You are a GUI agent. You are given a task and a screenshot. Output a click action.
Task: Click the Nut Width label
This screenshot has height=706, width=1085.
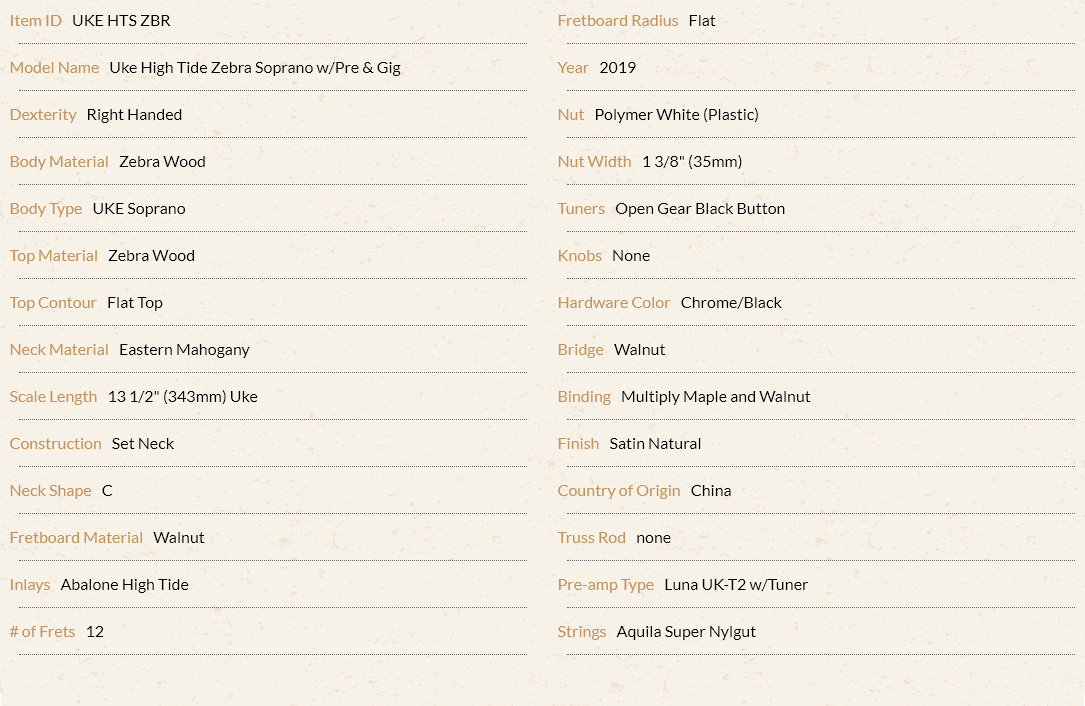pyautogui.click(x=594, y=162)
